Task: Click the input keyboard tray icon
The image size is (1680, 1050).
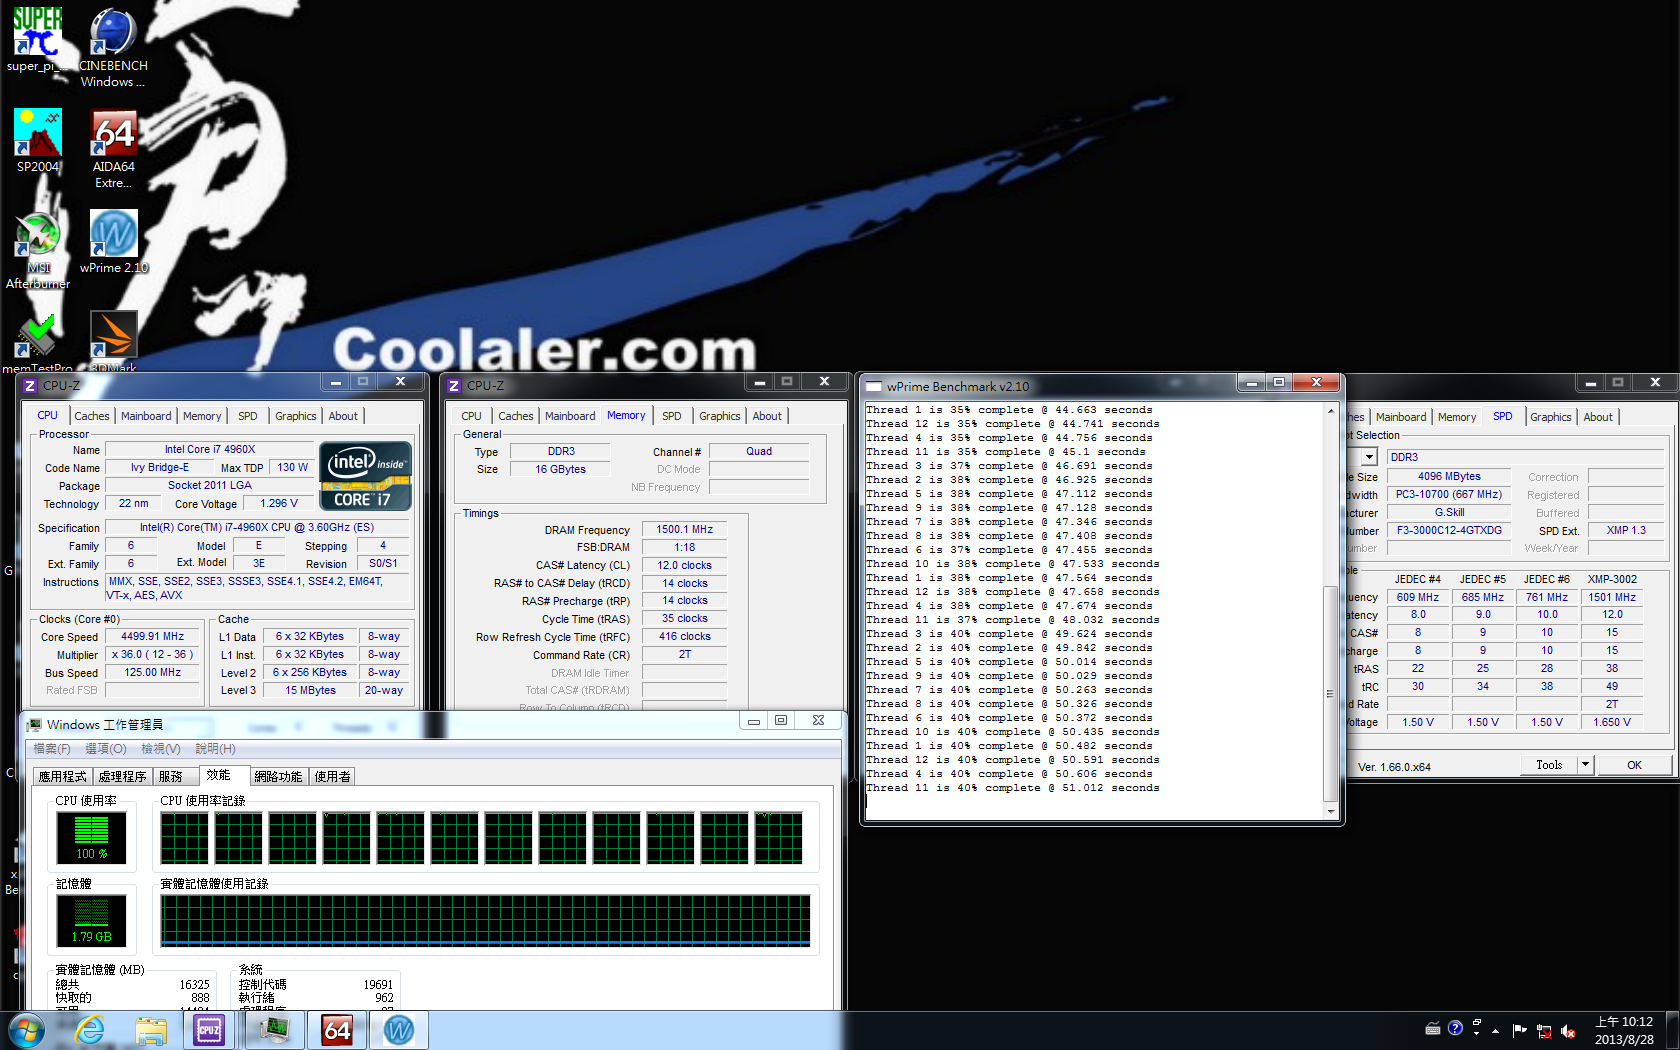Action: pos(1432,1028)
